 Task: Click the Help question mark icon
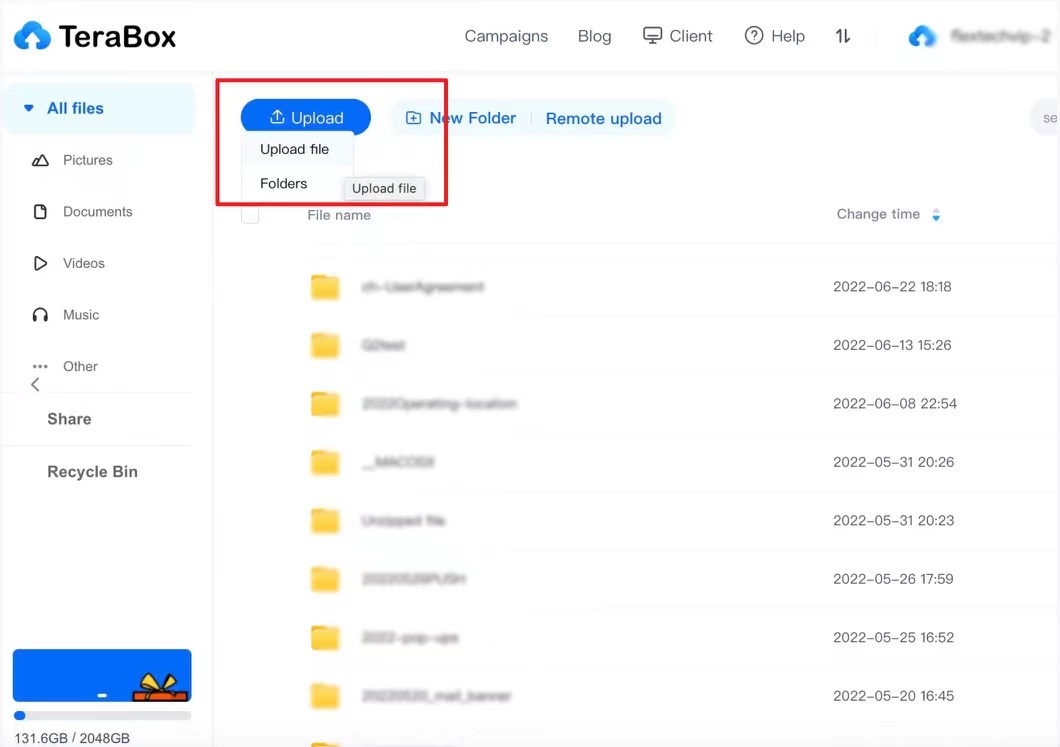click(x=753, y=36)
